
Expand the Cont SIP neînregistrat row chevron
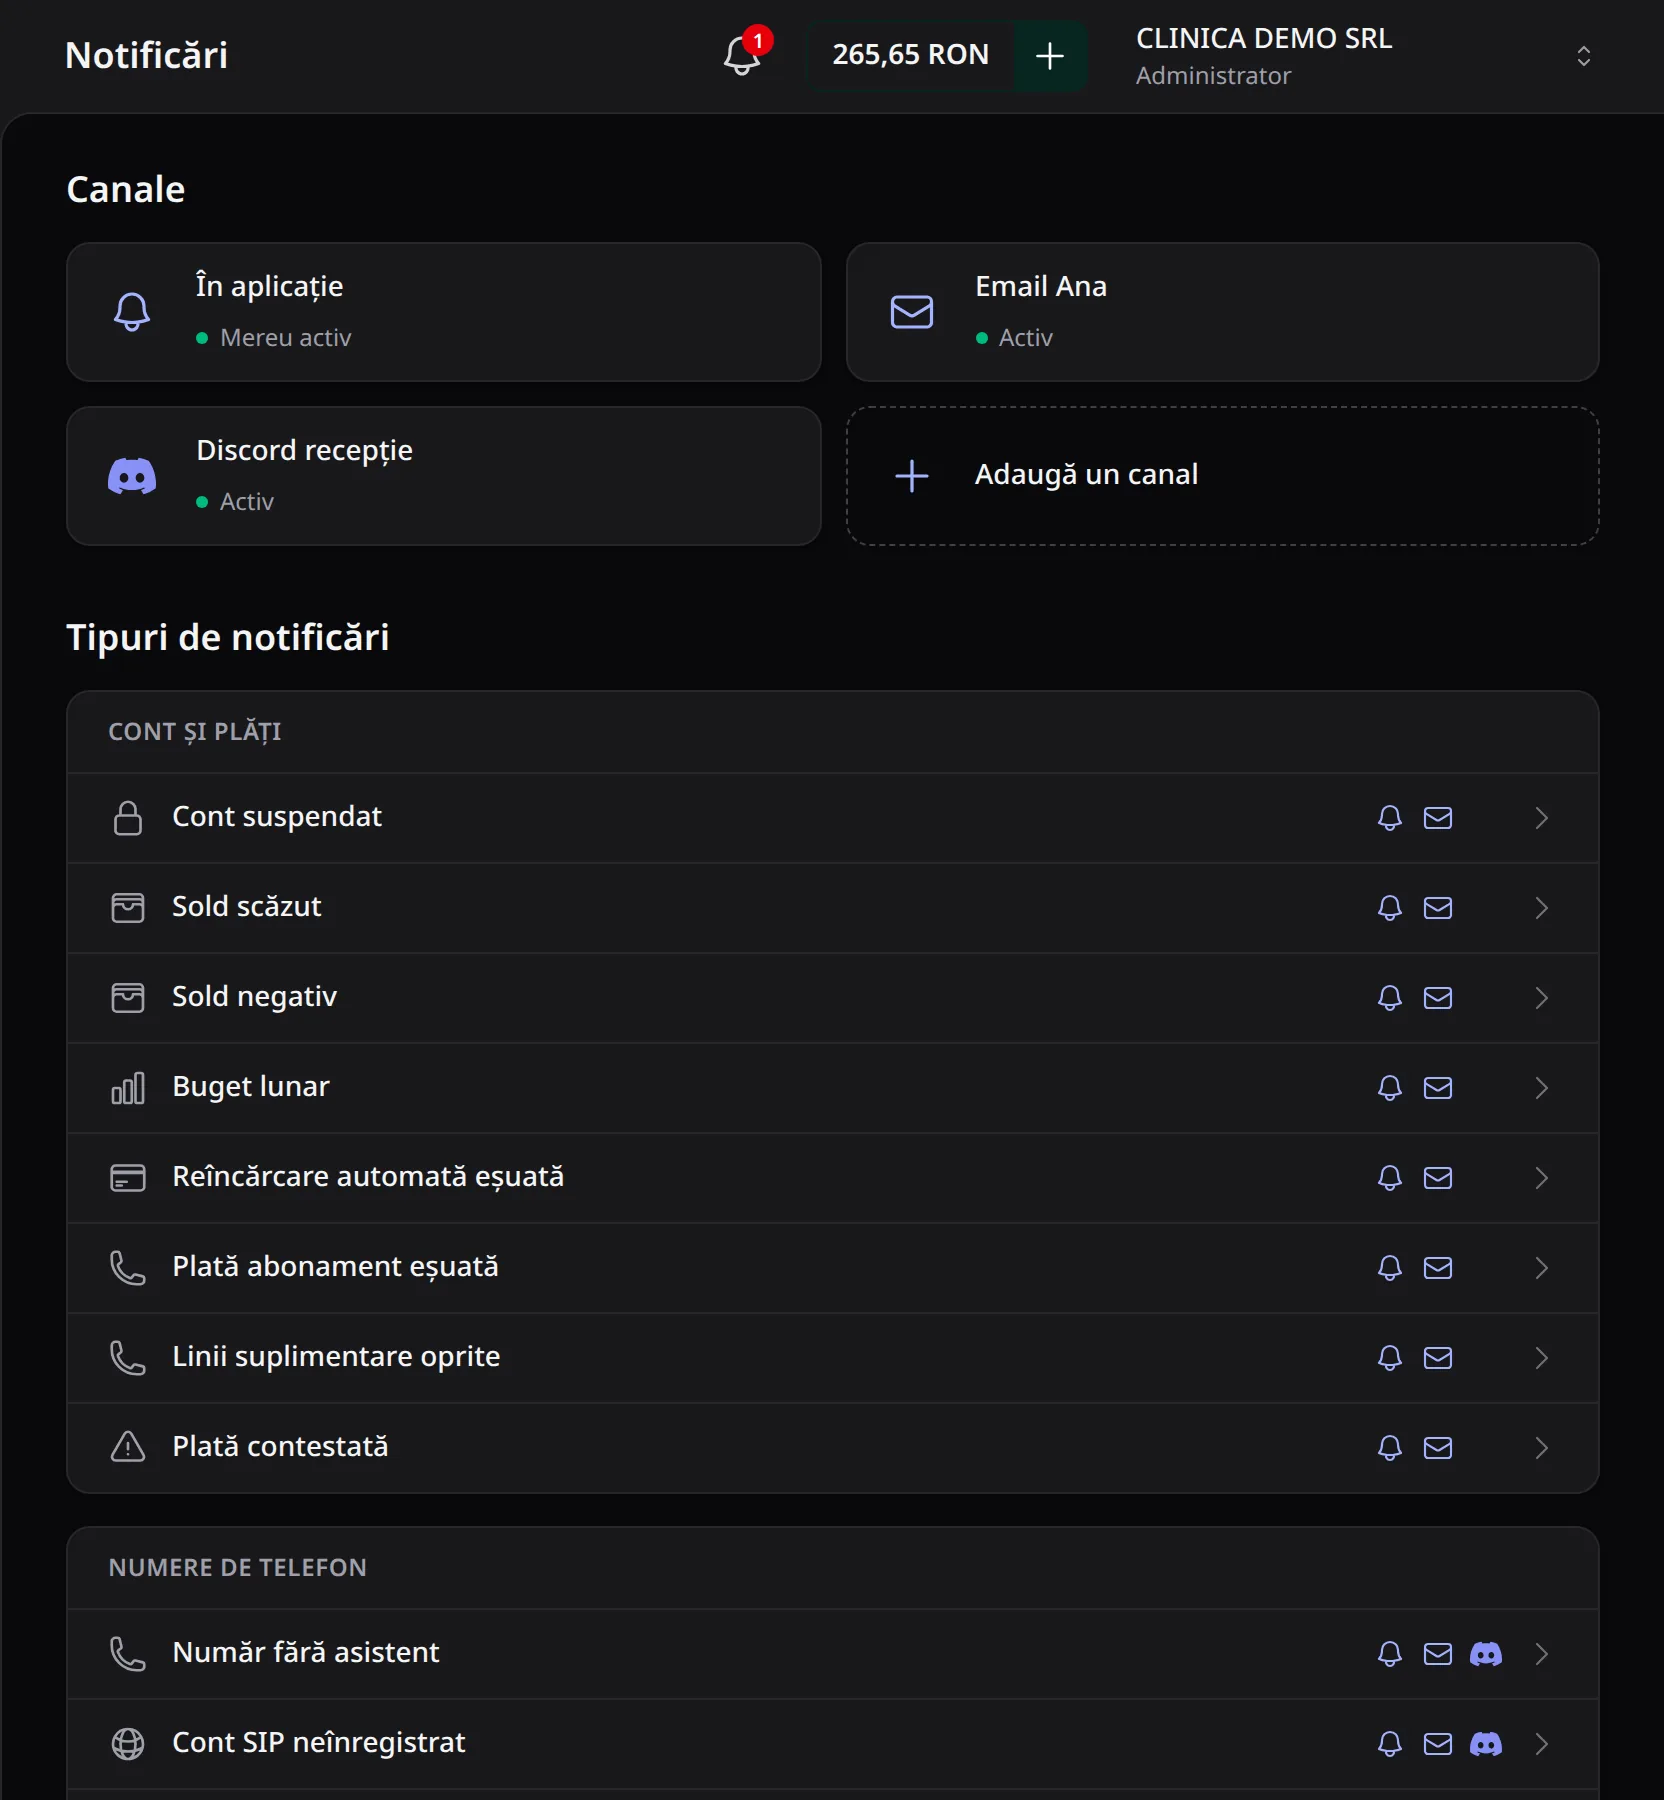1542,1744
